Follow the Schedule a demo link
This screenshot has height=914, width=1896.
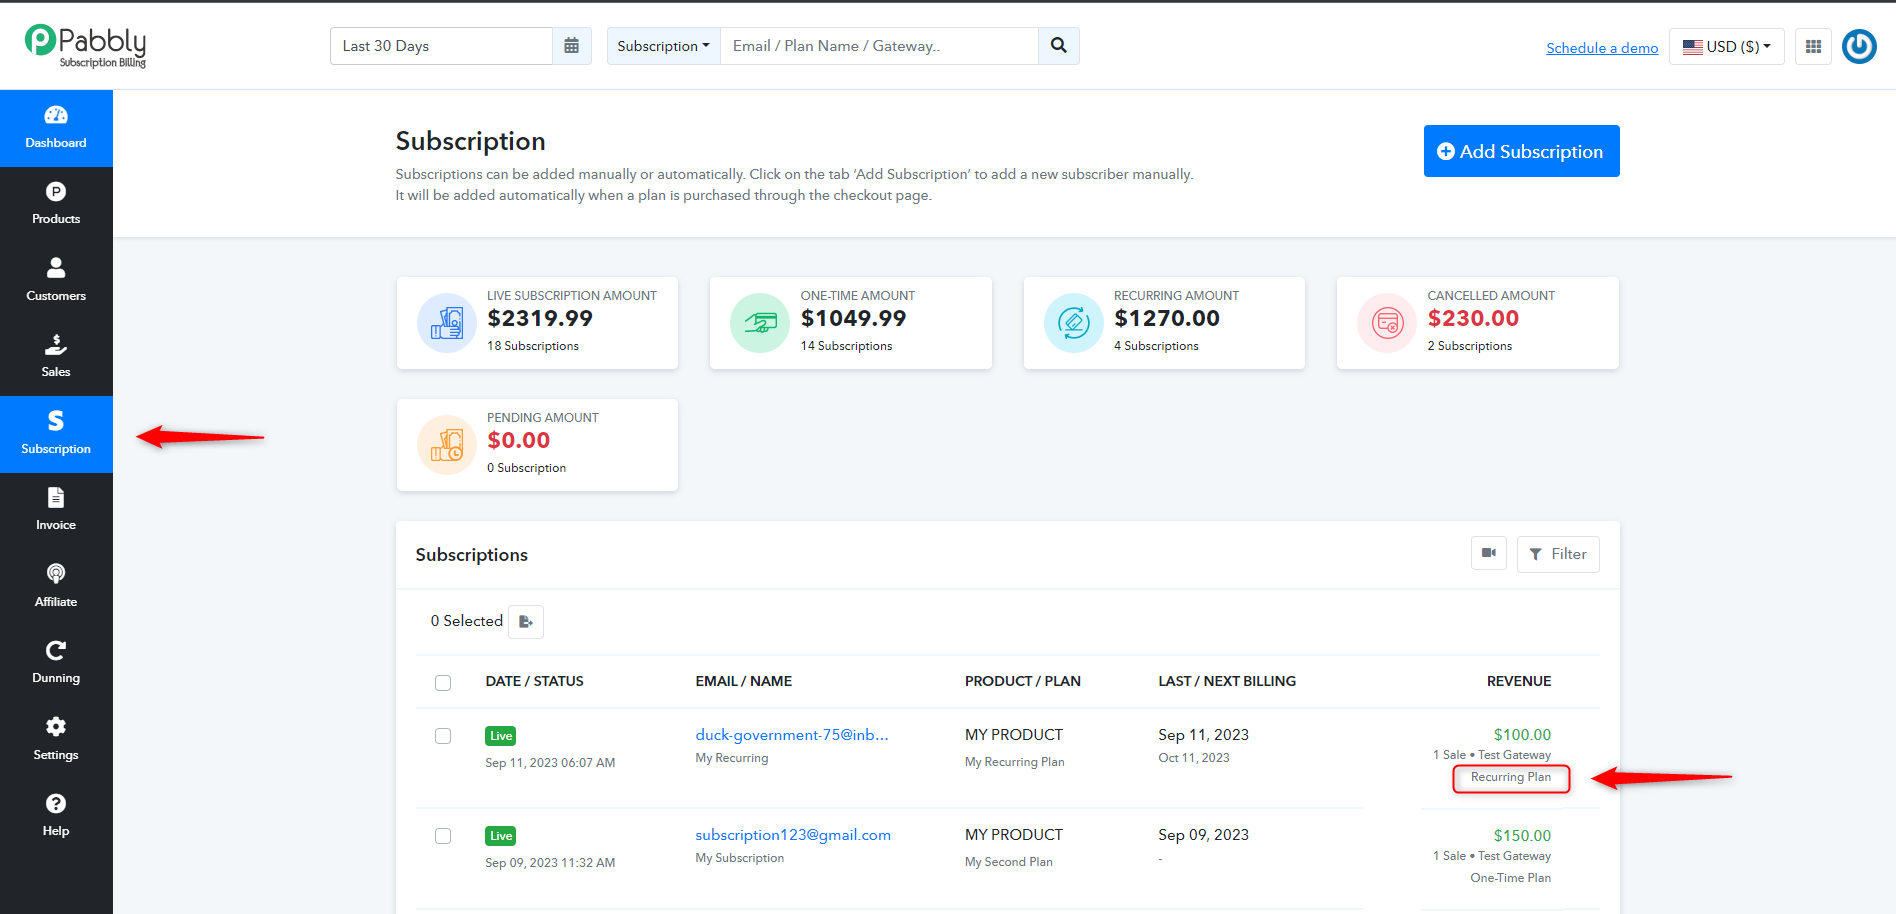(1602, 48)
